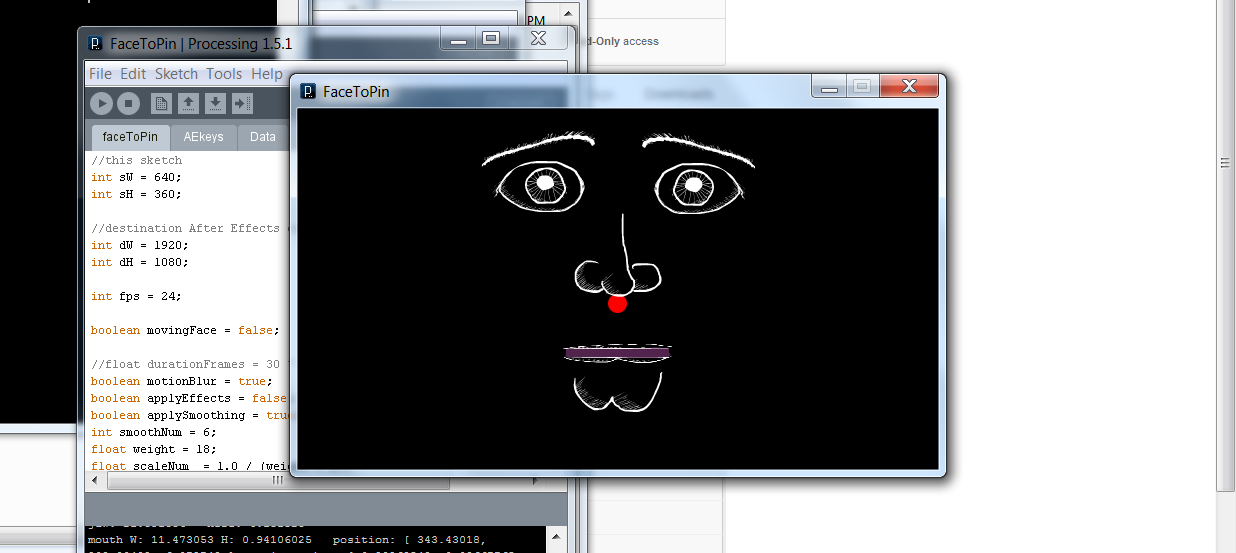Click the icon in the FaceToPin sketch window title bar
The width and height of the screenshot is (1236, 553).
click(309, 92)
